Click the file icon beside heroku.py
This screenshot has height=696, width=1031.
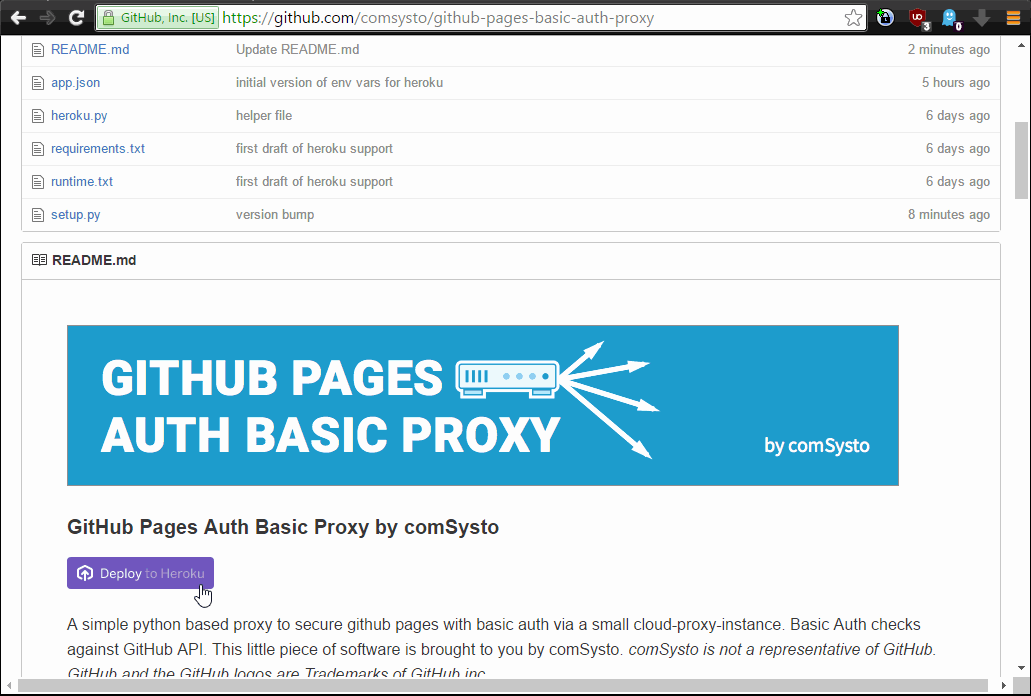click(x=38, y=116)
